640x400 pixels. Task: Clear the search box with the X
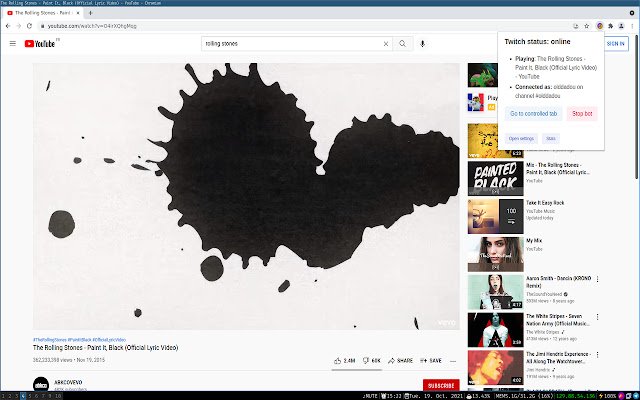[x=385, y=44]
